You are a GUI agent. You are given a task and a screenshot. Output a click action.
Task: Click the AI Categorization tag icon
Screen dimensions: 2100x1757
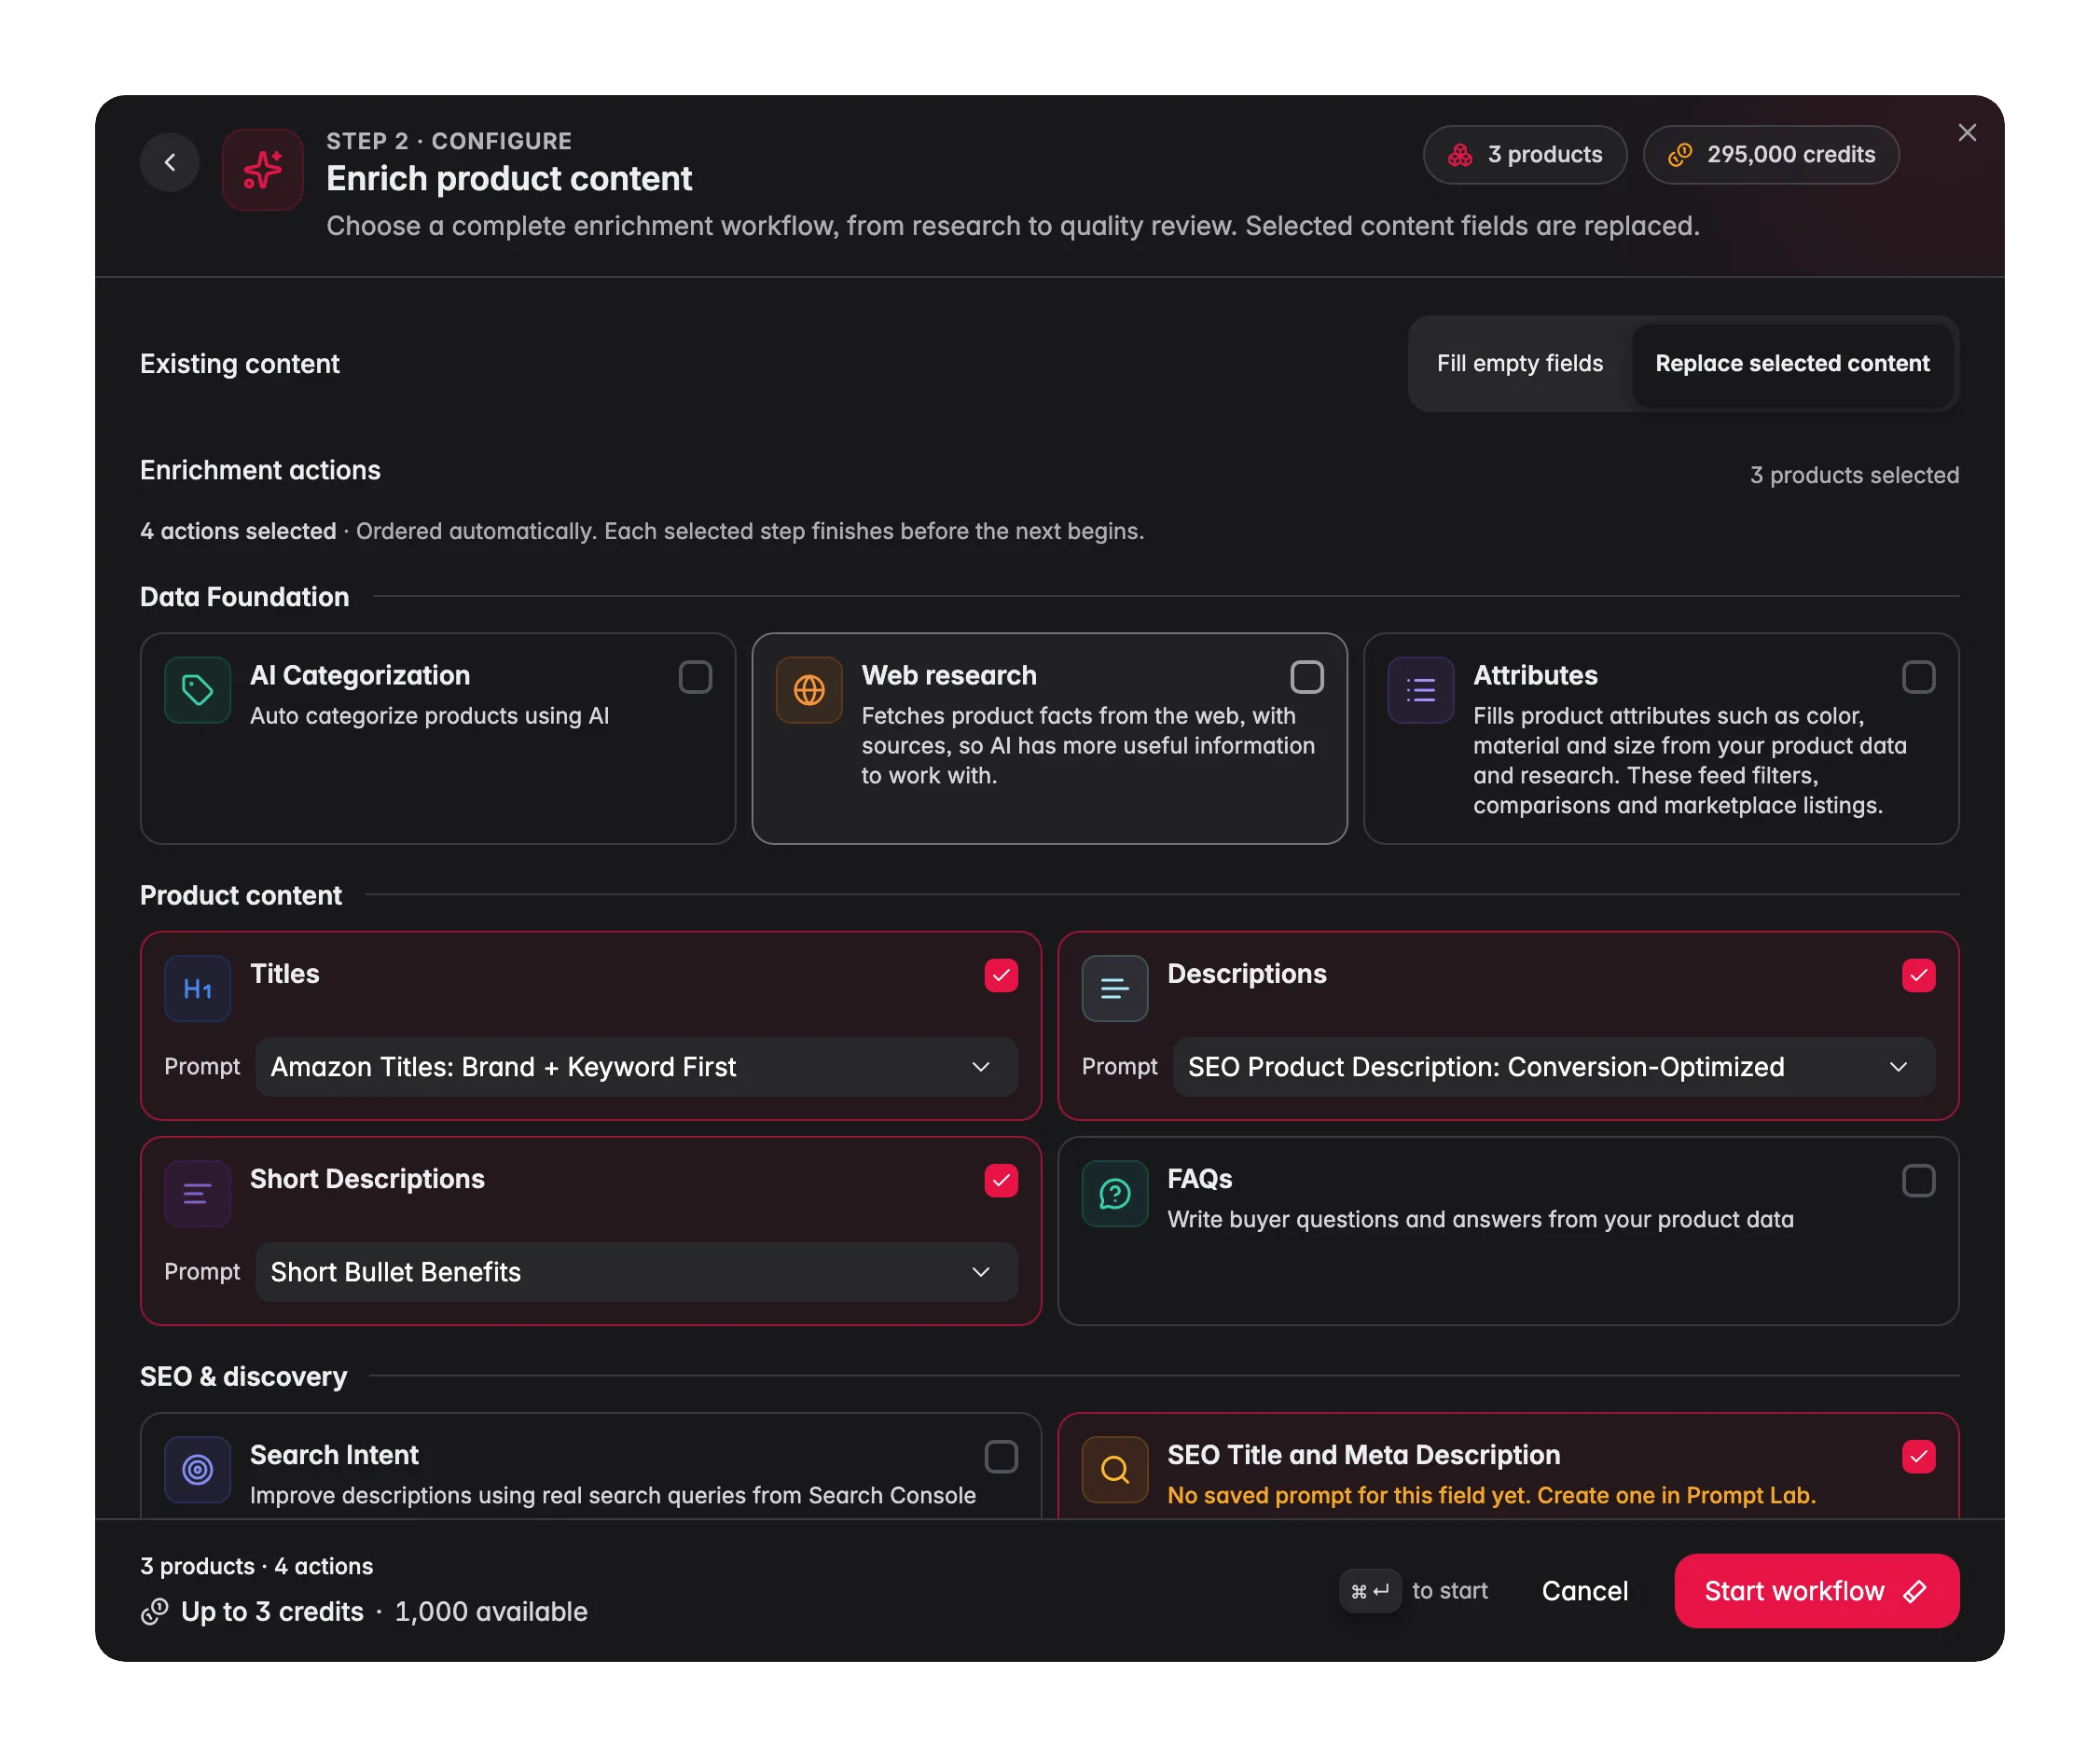pyautogui.click(x=198, y=690)
